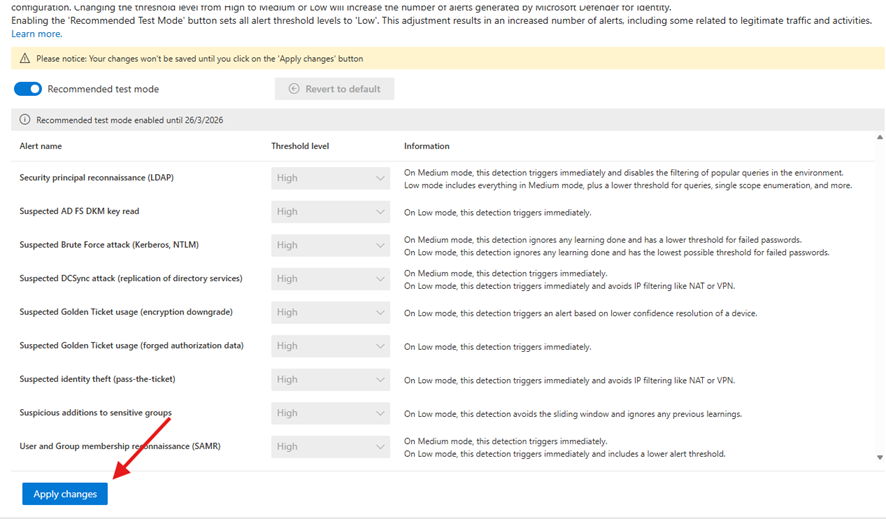This screenshot has width=886, height=519.
Task: Open threshold dropdown for Security principal reconnaissance (LDAP)
Action: click(x=329, y=178)
